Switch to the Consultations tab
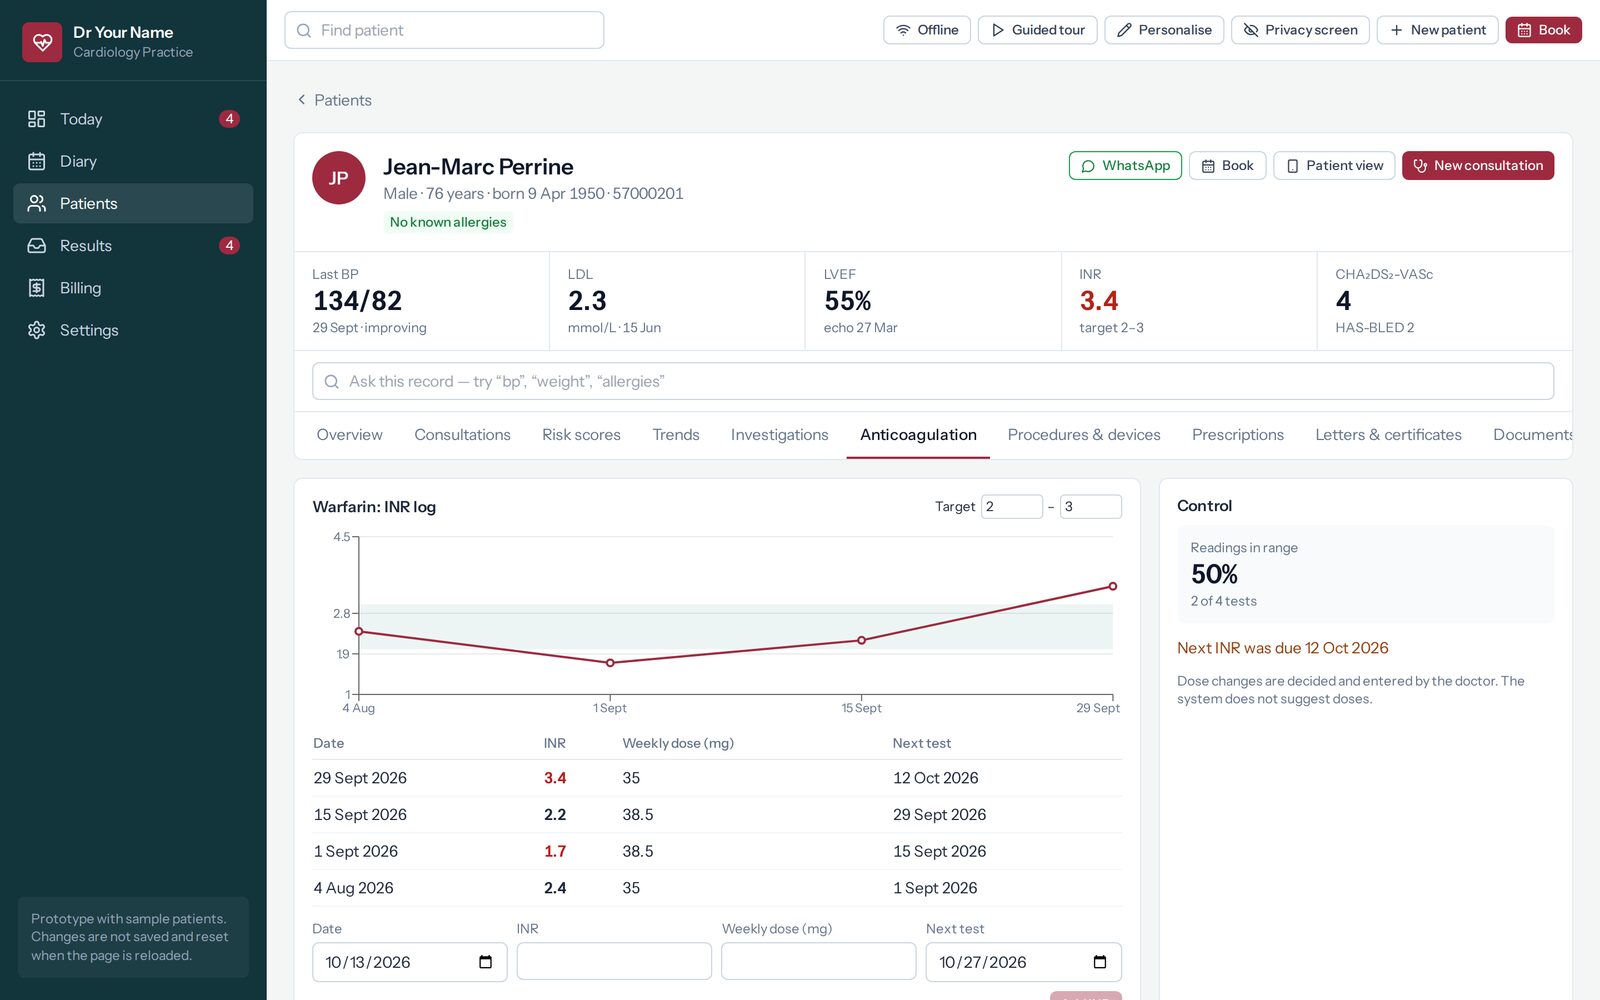 462,435
